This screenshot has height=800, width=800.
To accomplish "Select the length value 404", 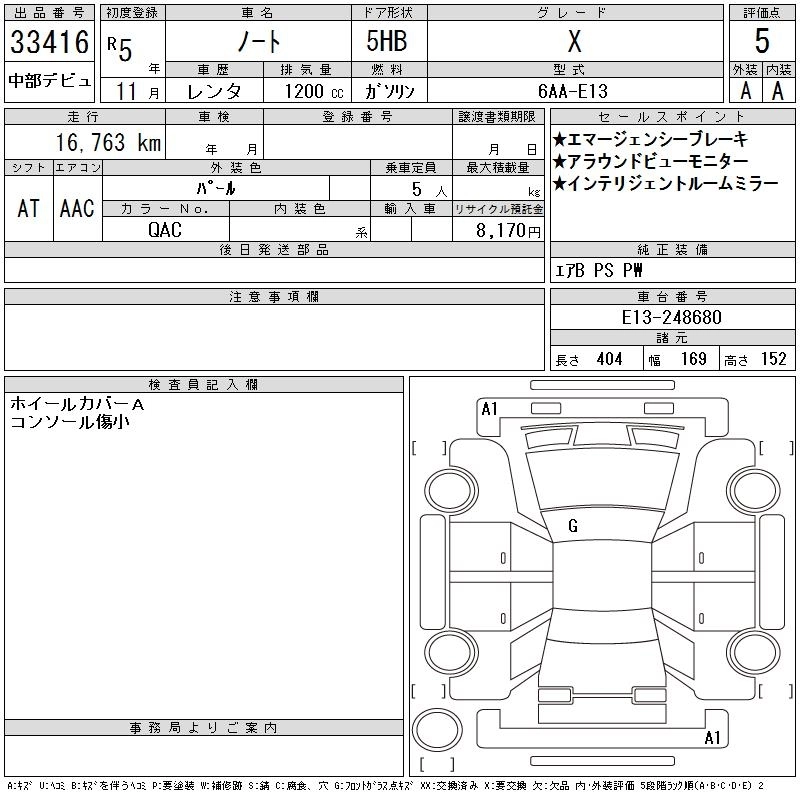I will pos(609,359).
